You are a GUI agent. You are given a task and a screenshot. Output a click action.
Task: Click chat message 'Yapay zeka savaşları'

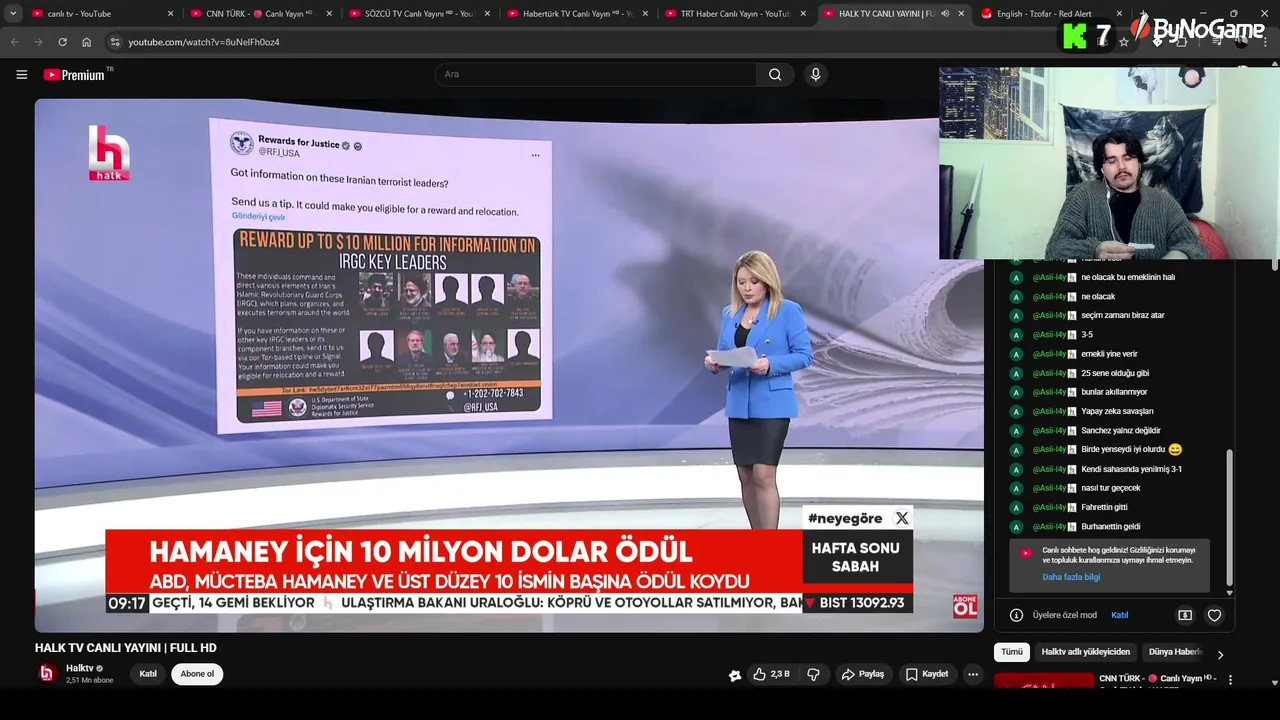[x=1117, y=411]
